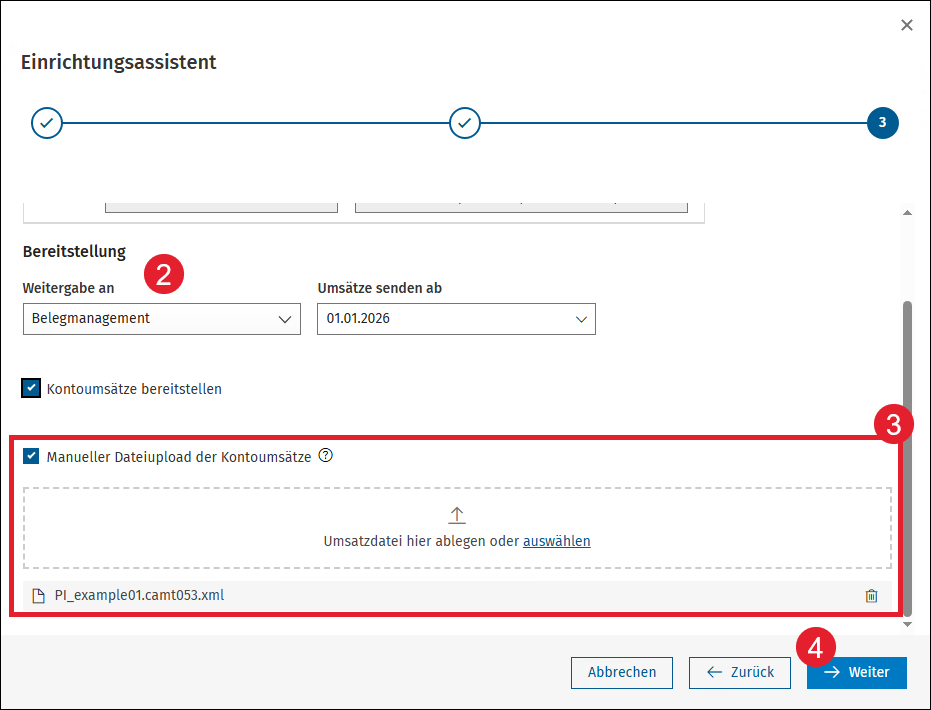Screen dimensions: 931x710
Task: Click the file icon beside PI_example01.camt053.xml
Action: pyautogui.click(x=39, y=595)
